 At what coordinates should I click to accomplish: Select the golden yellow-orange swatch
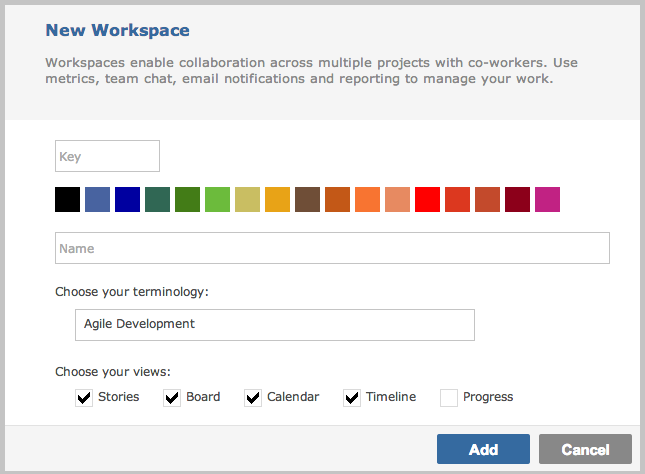point(277,200)
